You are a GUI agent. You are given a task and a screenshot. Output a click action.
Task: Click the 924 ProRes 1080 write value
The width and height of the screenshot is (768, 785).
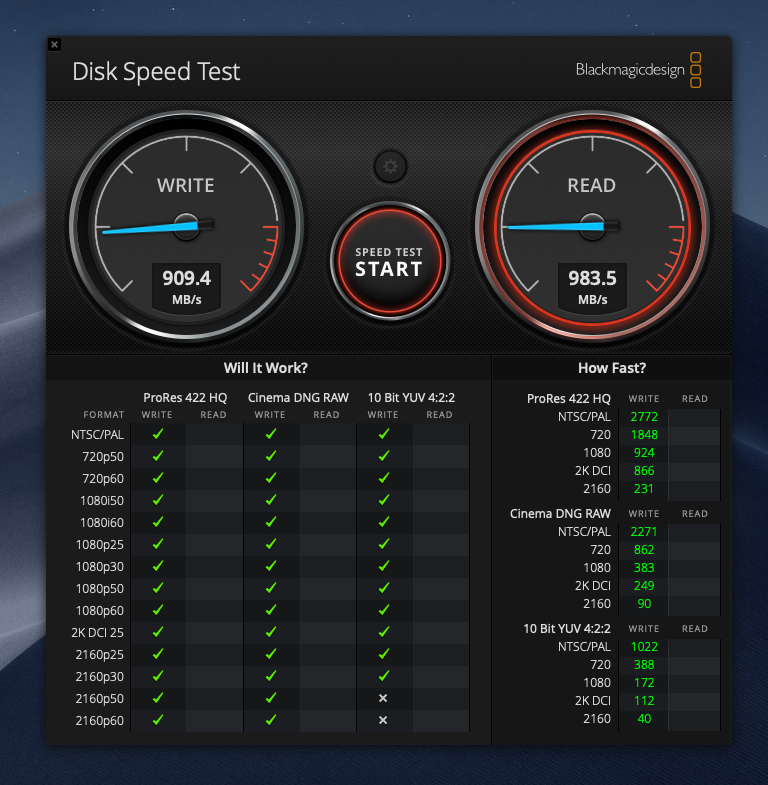[x=644, y=453]
